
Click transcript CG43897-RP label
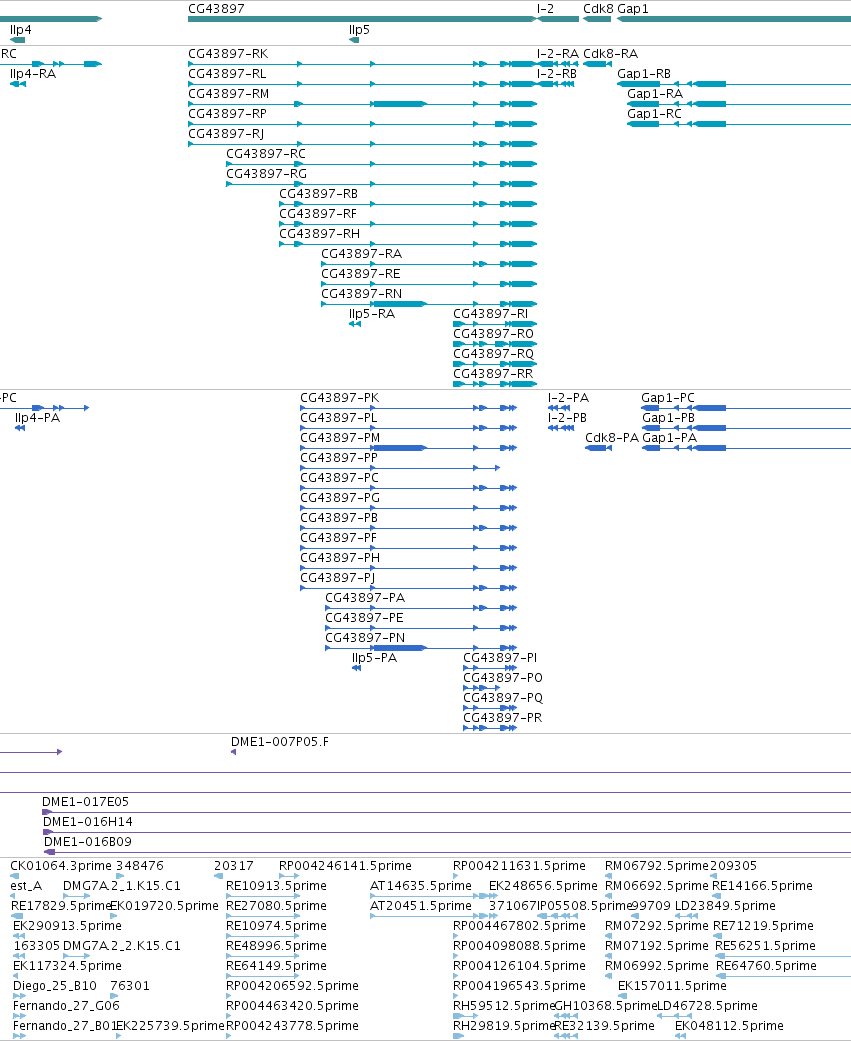(227, 114)
